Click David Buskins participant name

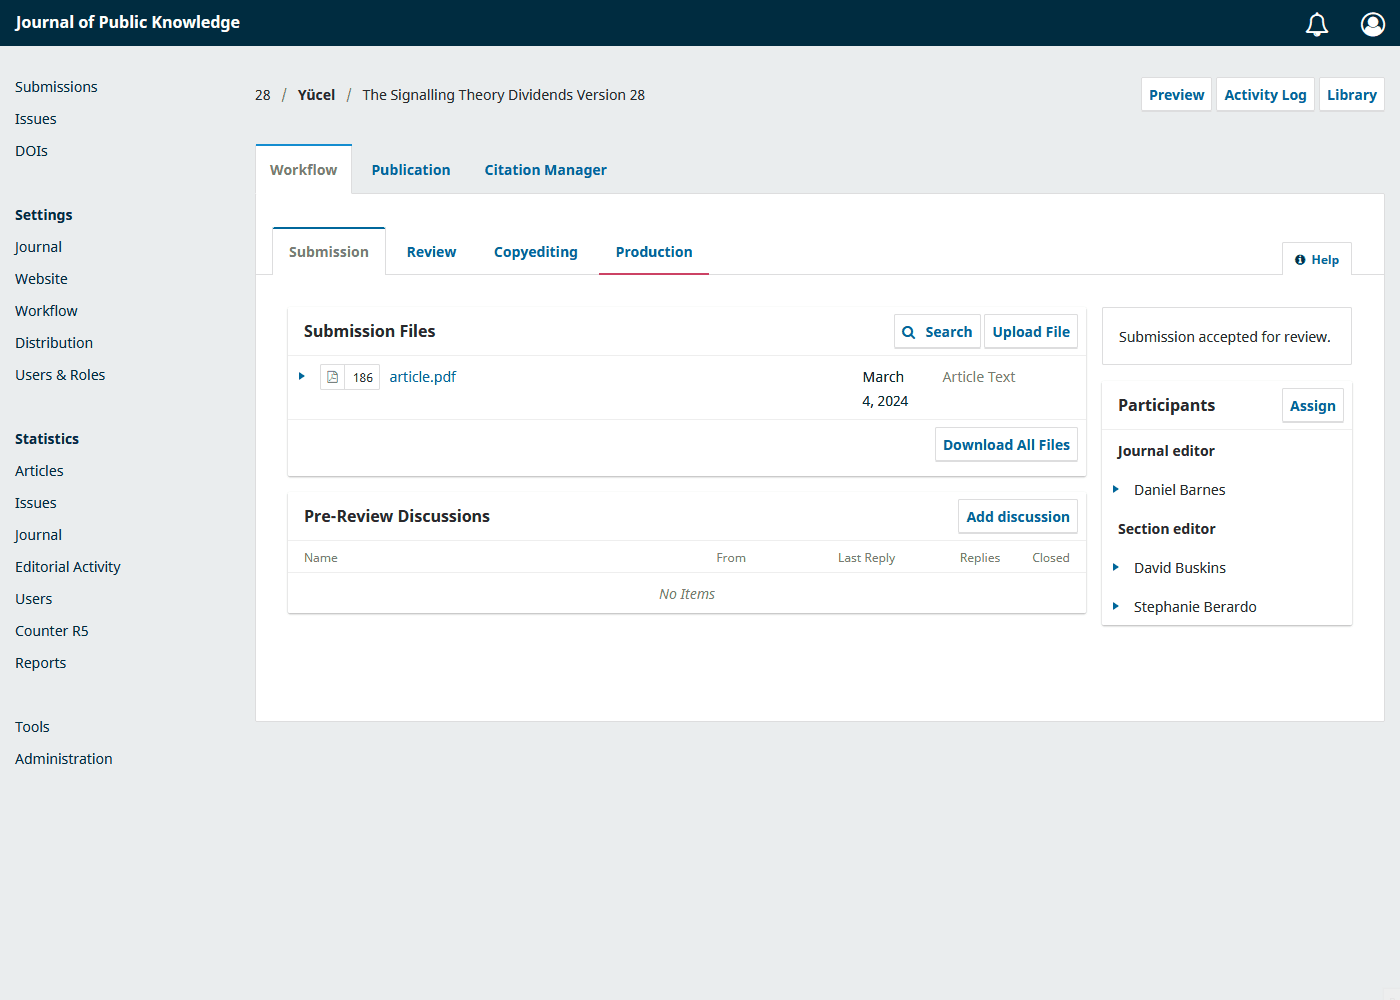[x=1180, y=568]
